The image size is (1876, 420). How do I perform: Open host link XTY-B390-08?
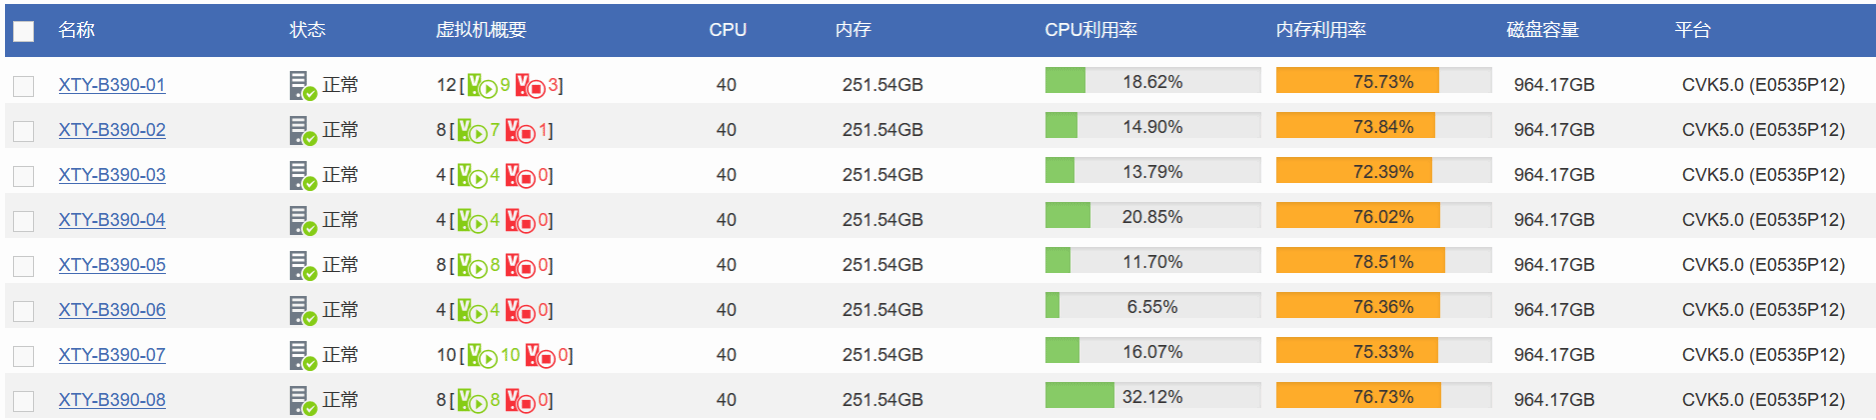tap(112, 400)
